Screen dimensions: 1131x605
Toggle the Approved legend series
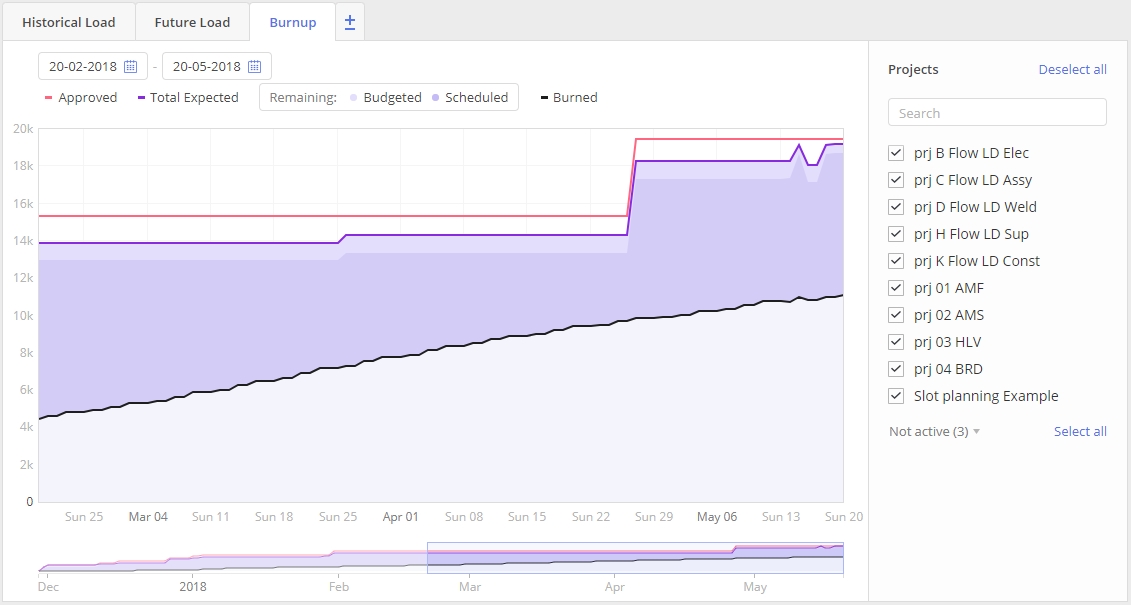coord(81,97)
